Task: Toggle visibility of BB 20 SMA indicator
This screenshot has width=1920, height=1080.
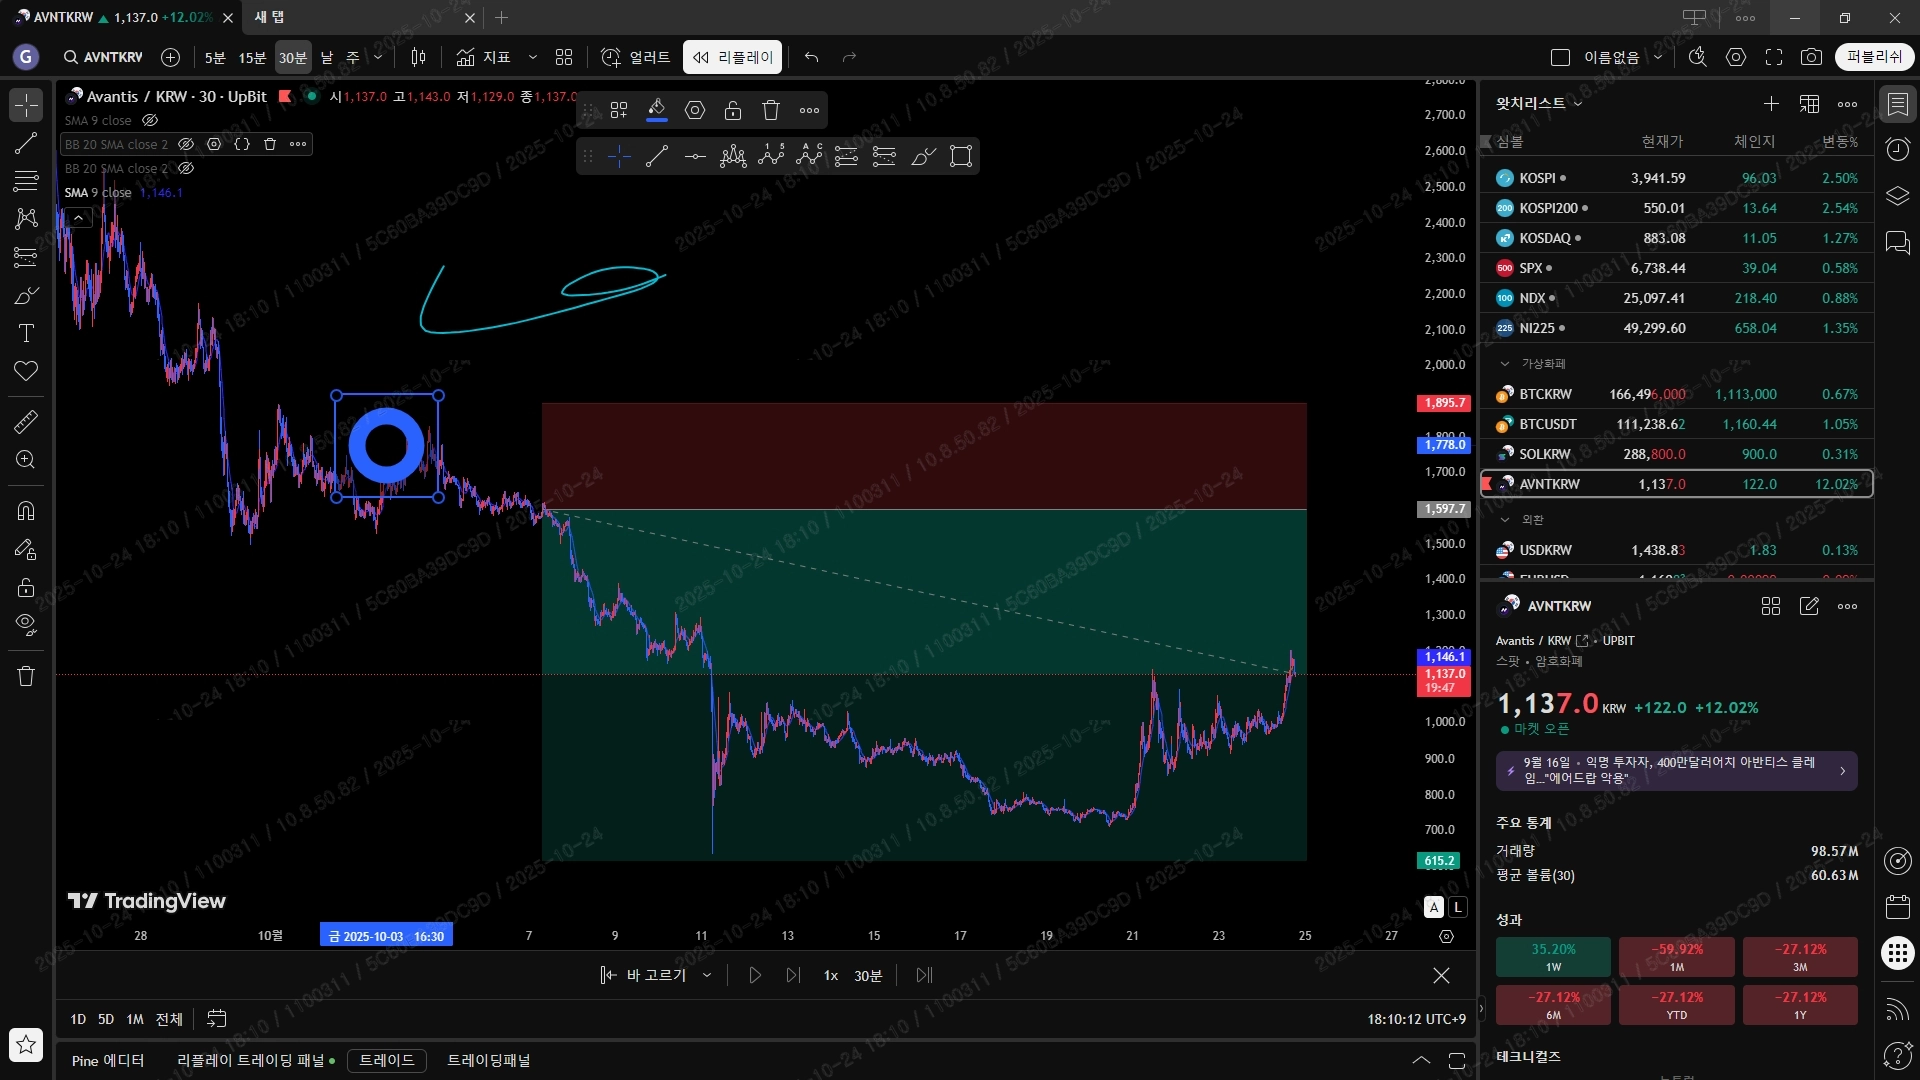Action: coord(186,144)
